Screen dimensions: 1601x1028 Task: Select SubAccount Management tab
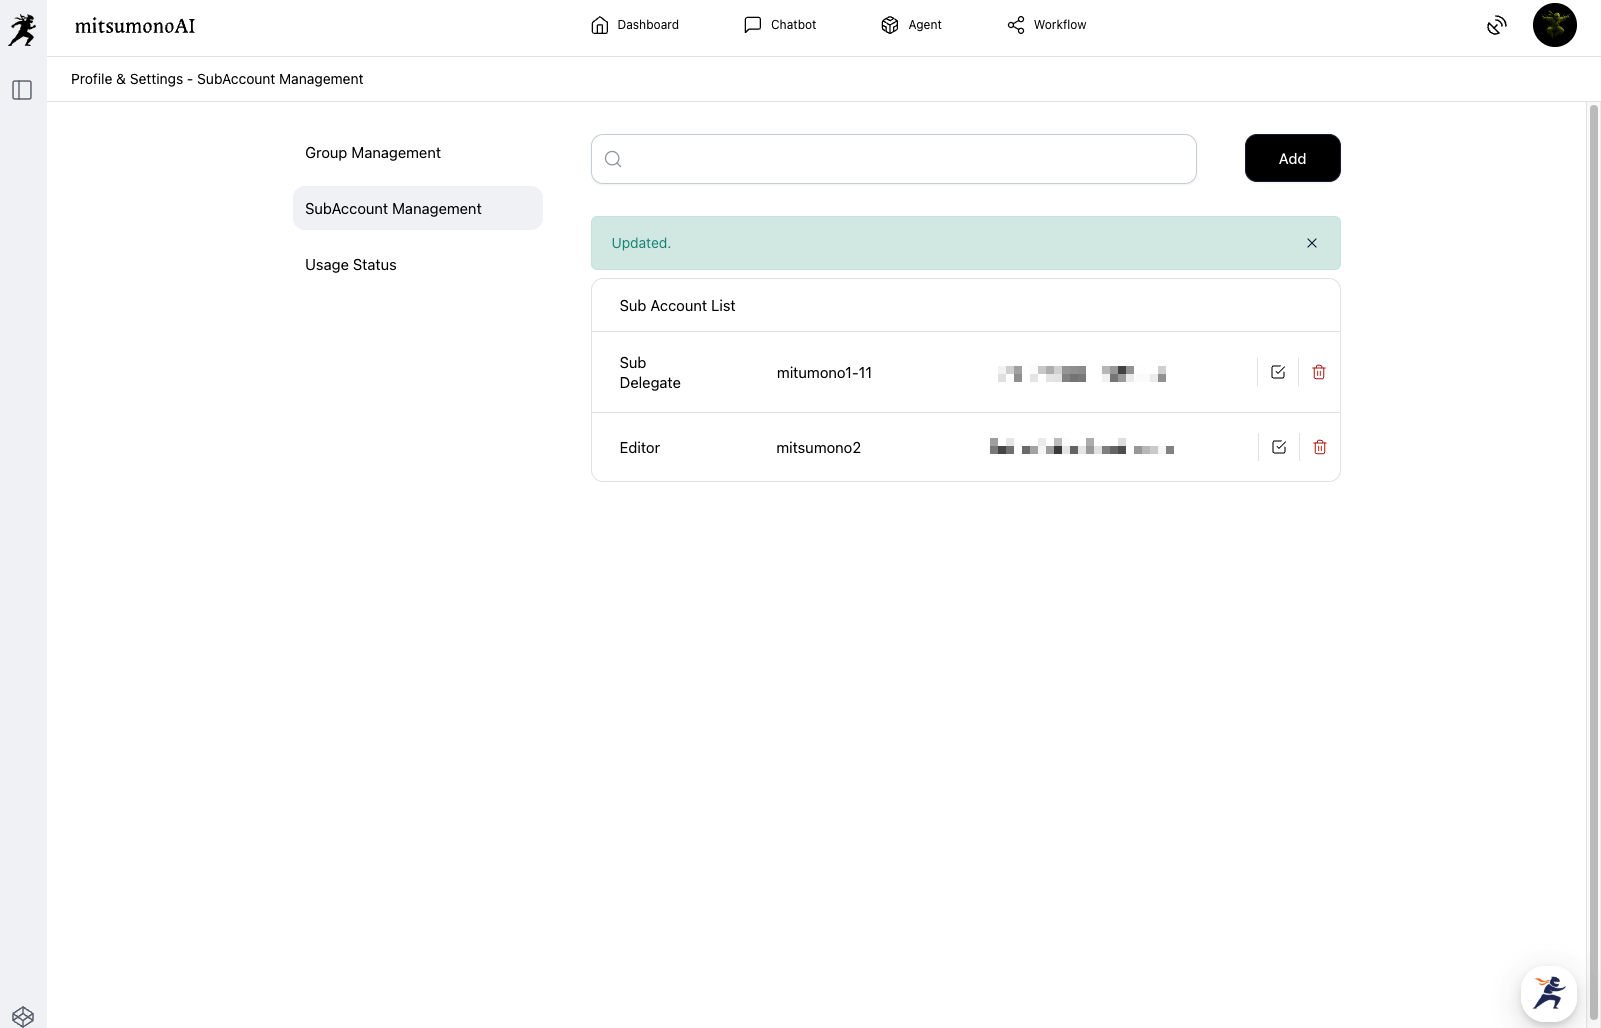click(393, 209)
